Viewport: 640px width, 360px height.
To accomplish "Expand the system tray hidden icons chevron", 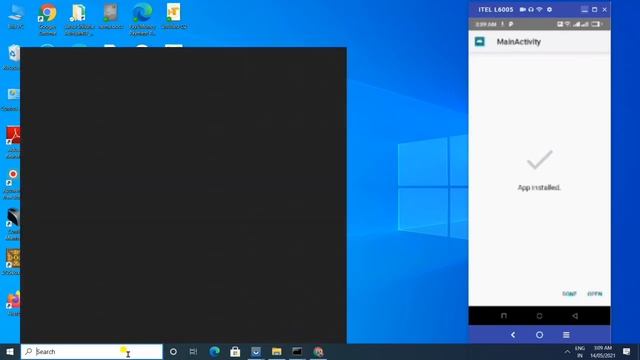I will tap(567, 352).
